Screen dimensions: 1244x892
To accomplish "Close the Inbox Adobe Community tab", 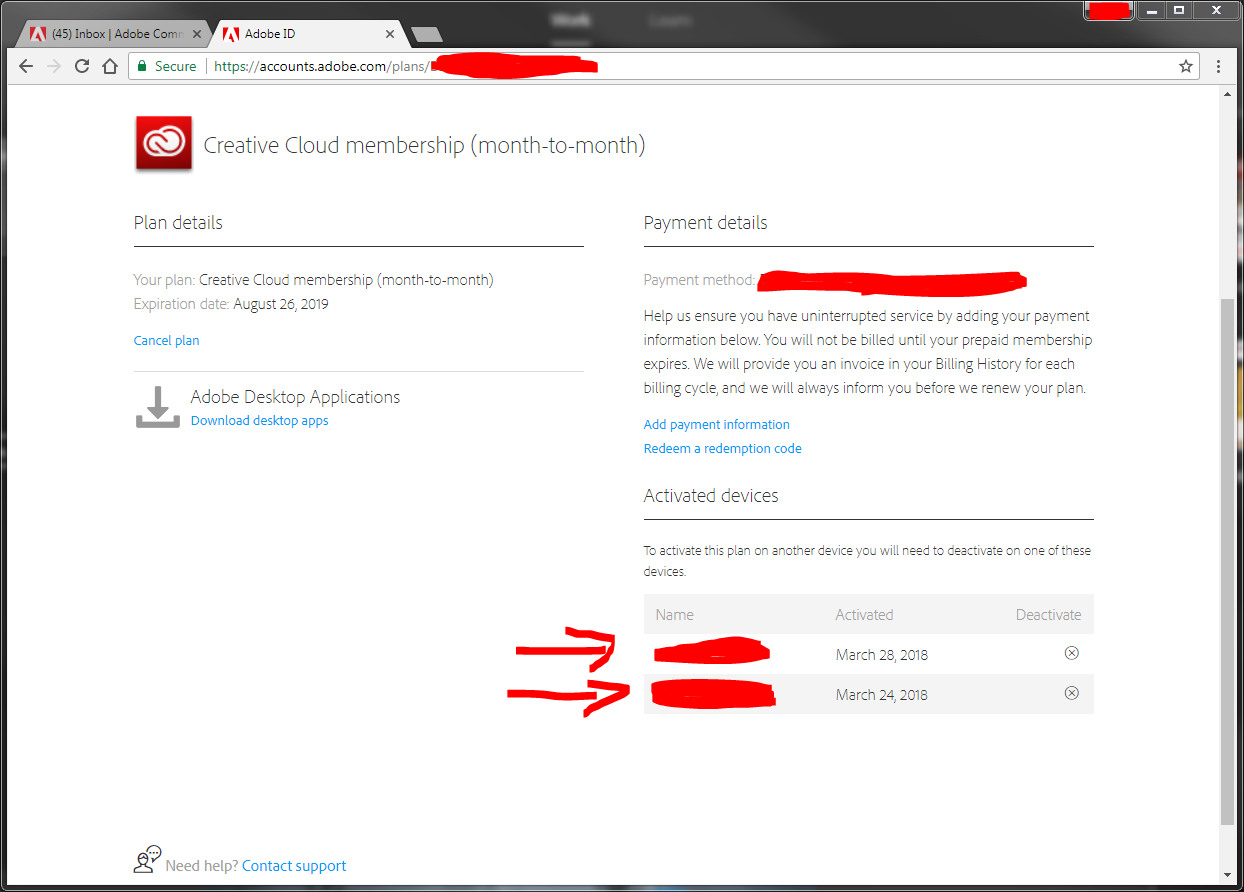I will coord(196,33).
